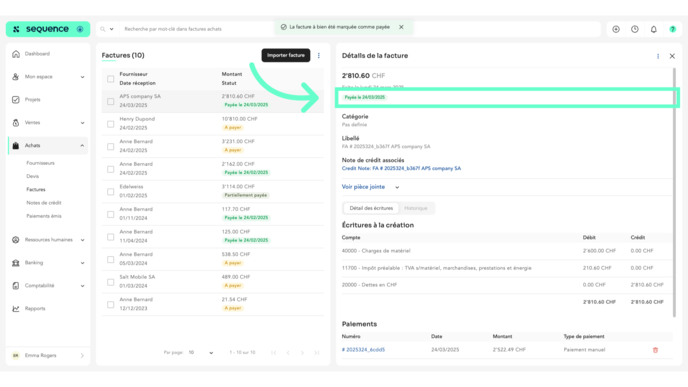The width and height of the screenshot is (688, 387).
Task: Select the Détail des écritures tab
Action: pos(371,208)
